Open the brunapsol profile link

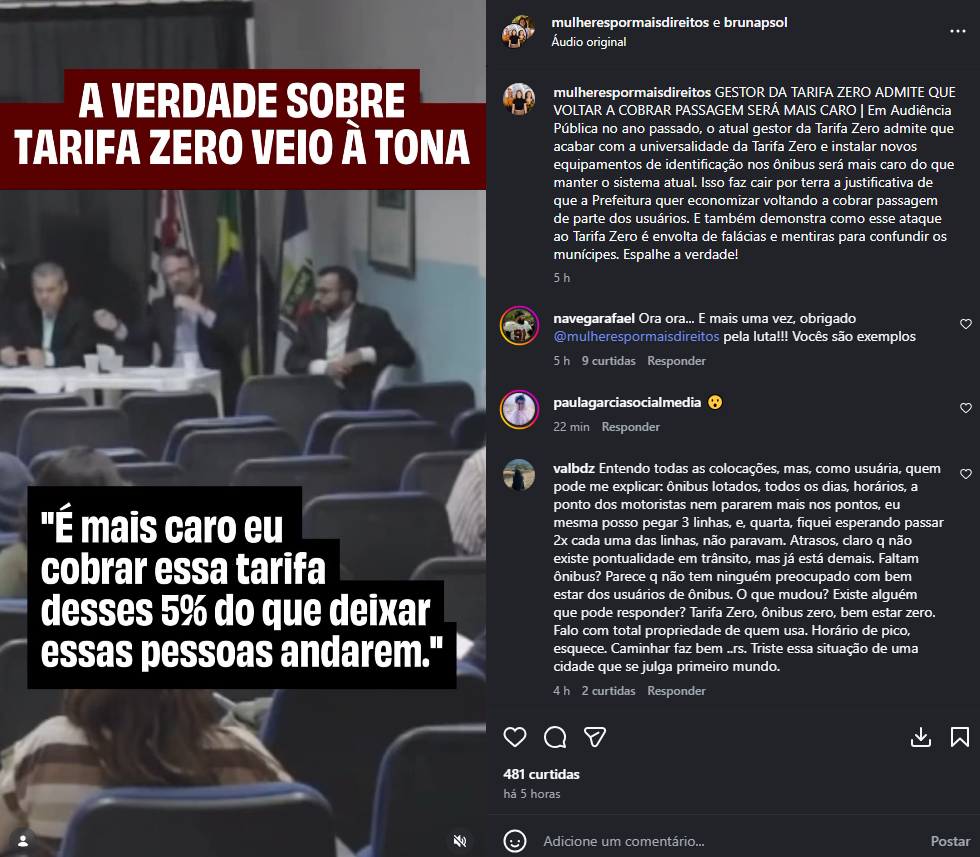click(x=755, y=23)
